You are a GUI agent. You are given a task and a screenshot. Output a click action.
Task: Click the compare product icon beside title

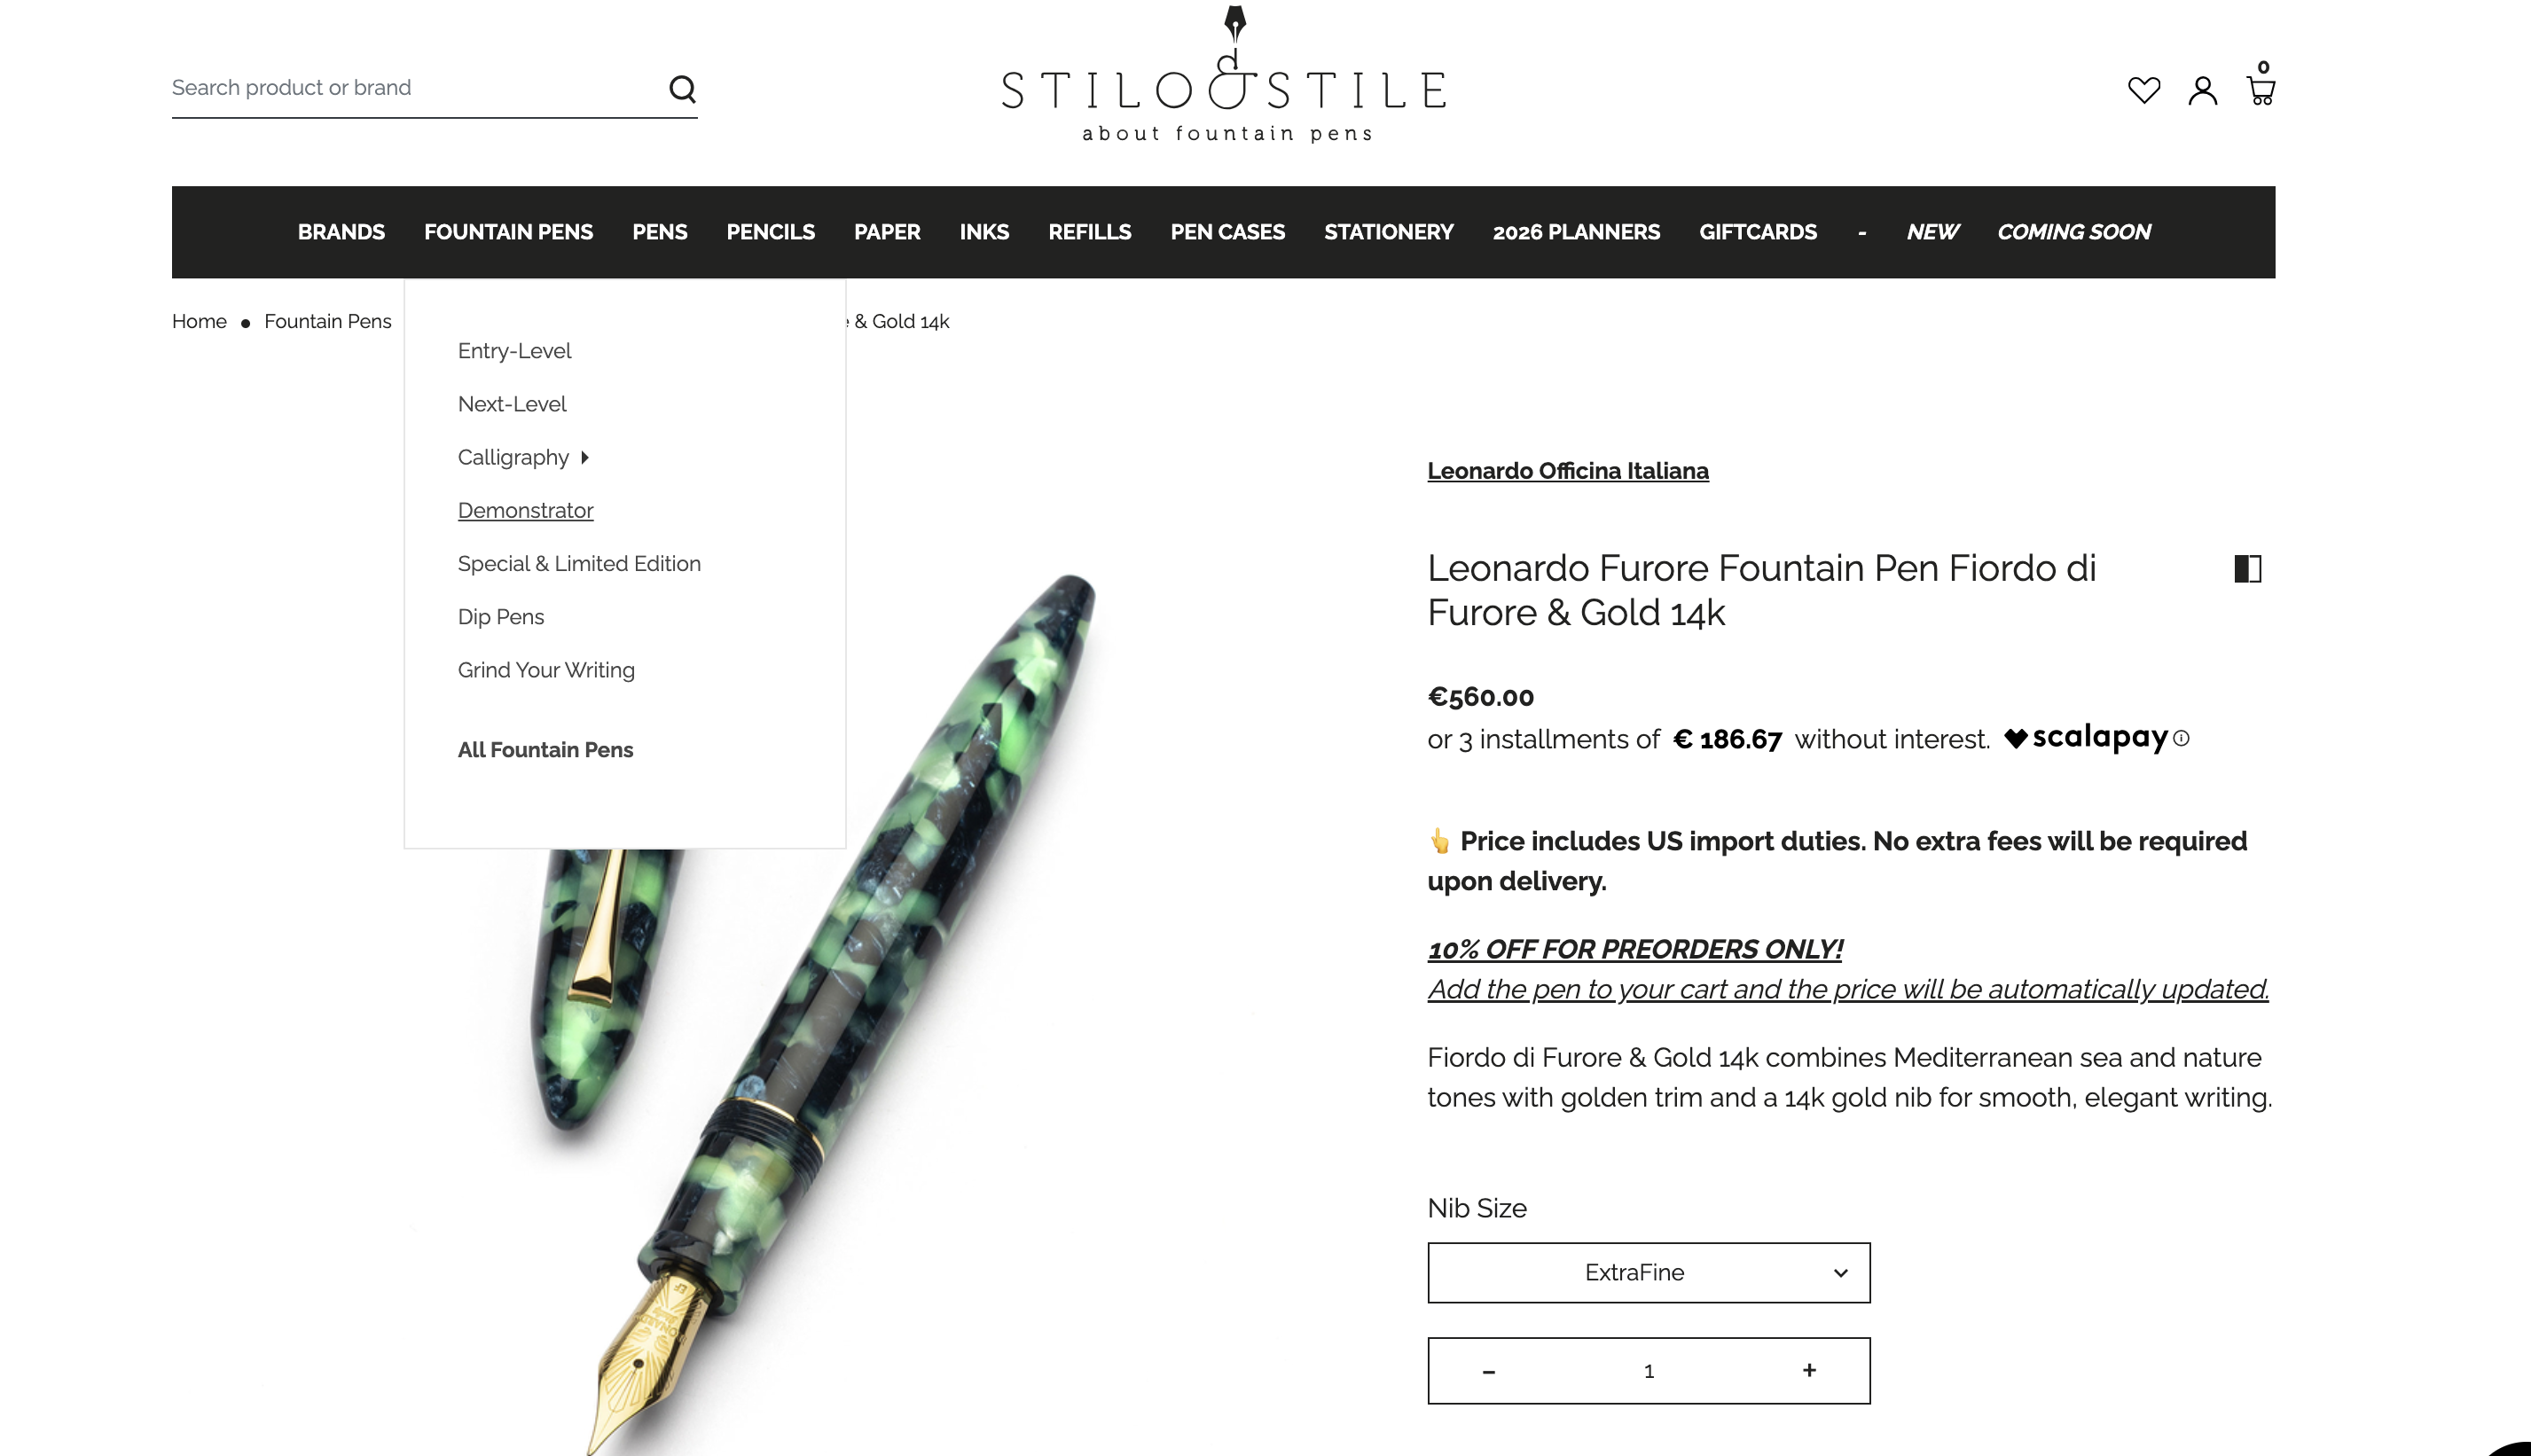click(x=2247, y=569)
